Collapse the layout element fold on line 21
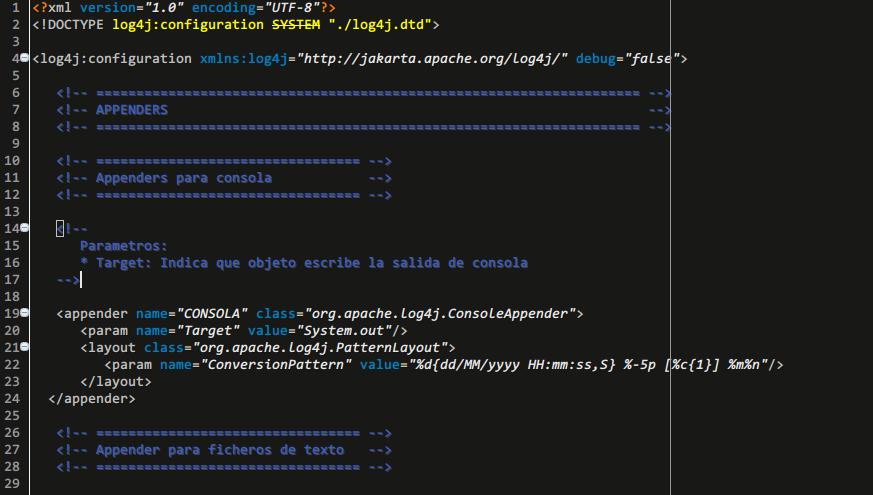Screen dimensions: 873x495 point(24,346)
